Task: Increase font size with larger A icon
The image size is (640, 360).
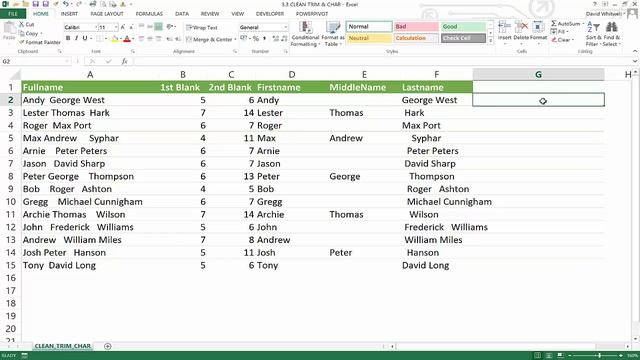Action: [123, 27]
